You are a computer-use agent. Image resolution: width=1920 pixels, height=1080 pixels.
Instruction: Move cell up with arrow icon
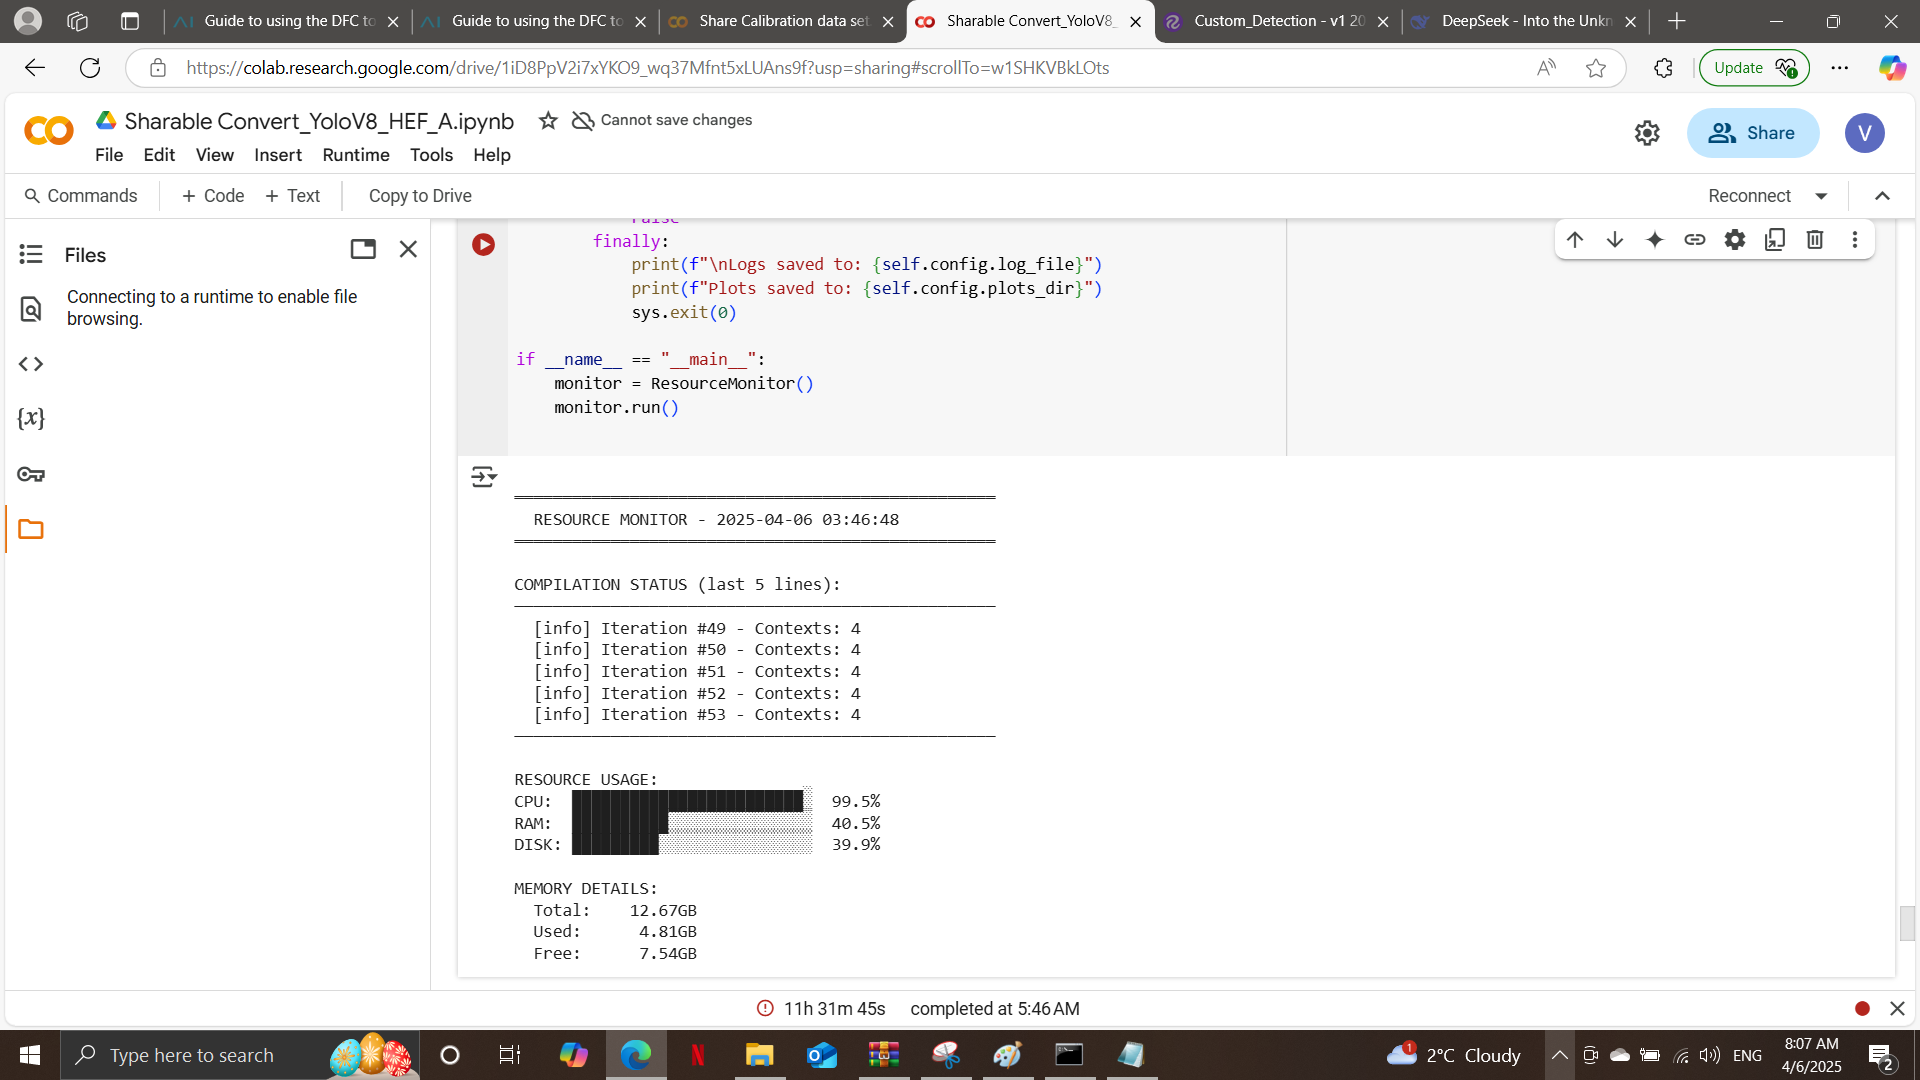point(1575,240)
